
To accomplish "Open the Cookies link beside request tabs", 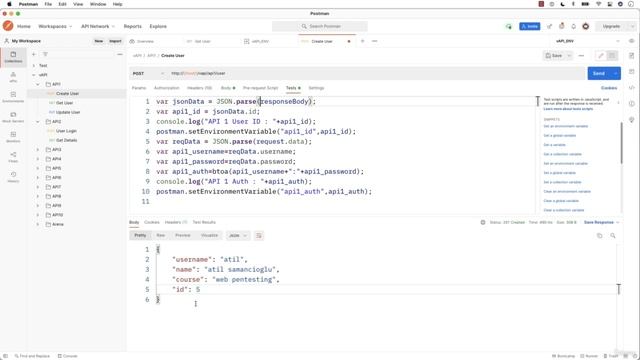I will coord(609,88).
